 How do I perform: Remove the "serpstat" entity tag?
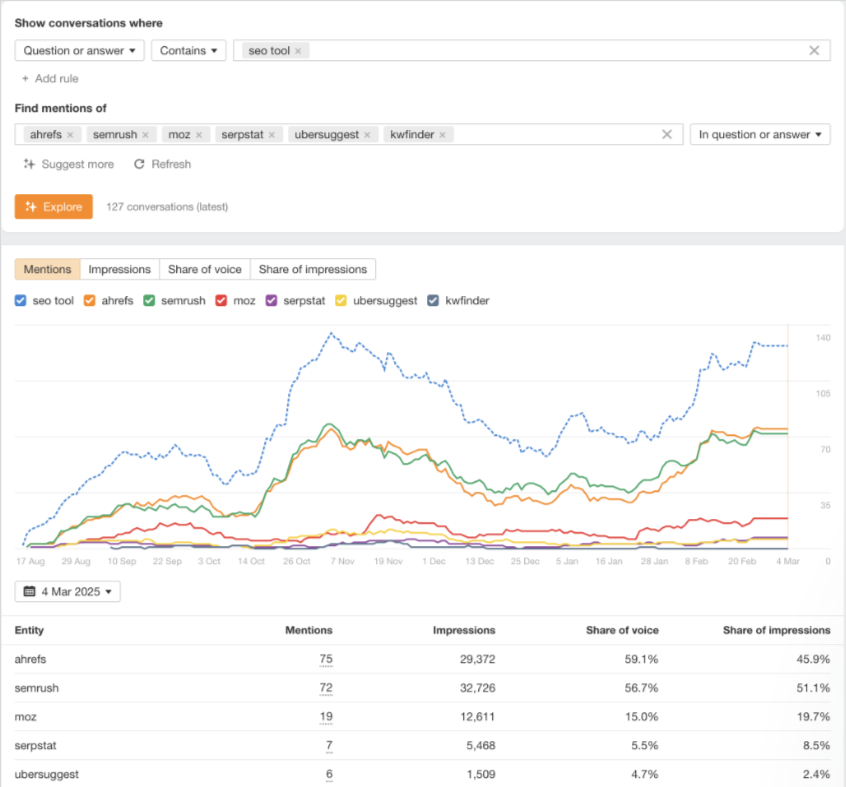click(x=273, y=134)
